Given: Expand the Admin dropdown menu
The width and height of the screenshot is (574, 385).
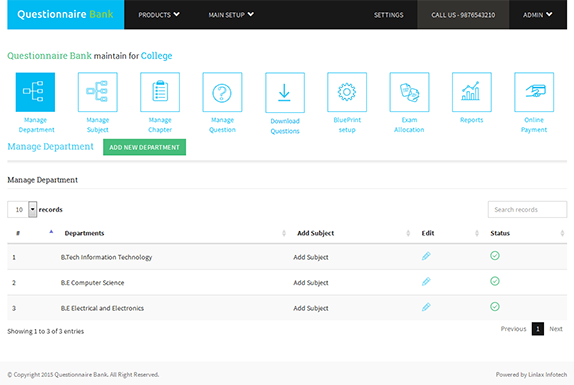Looking at the screenshot, I should 537,15.
